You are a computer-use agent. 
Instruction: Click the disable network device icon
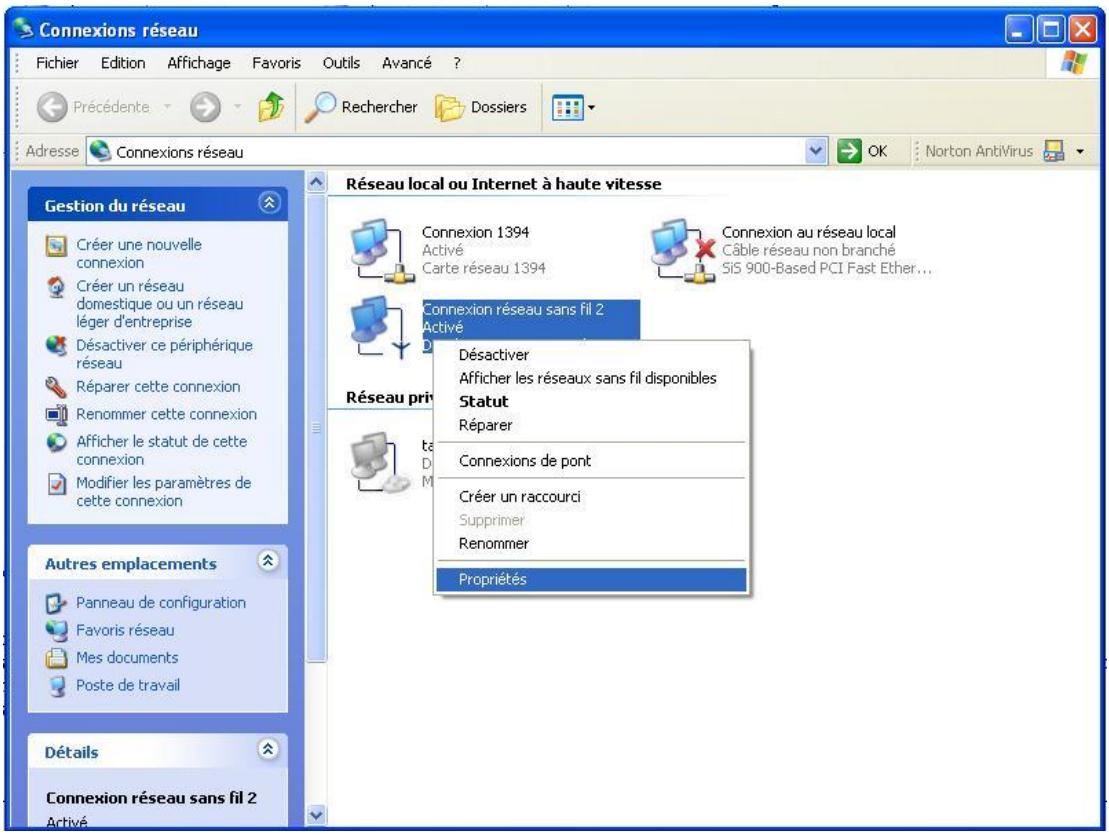pos(56,347)
